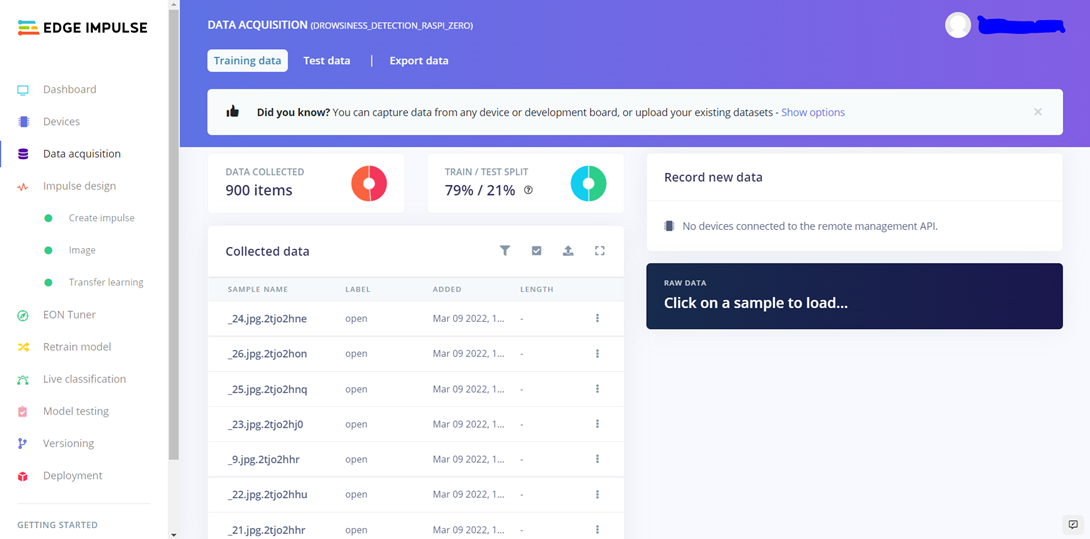Click the Show options link

(x=813, y=112)
